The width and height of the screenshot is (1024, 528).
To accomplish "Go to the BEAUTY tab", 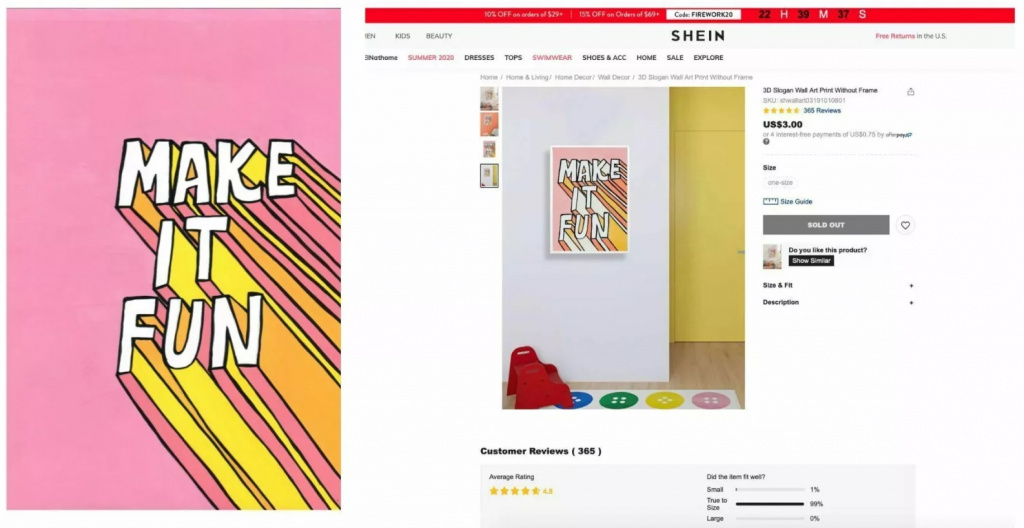I will [x=439, y=36].
